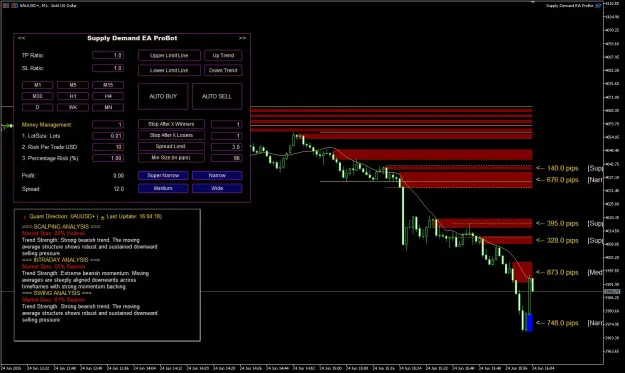Click the Spread value 12.0
Screen dimensions: 625x373
point(118,189)
